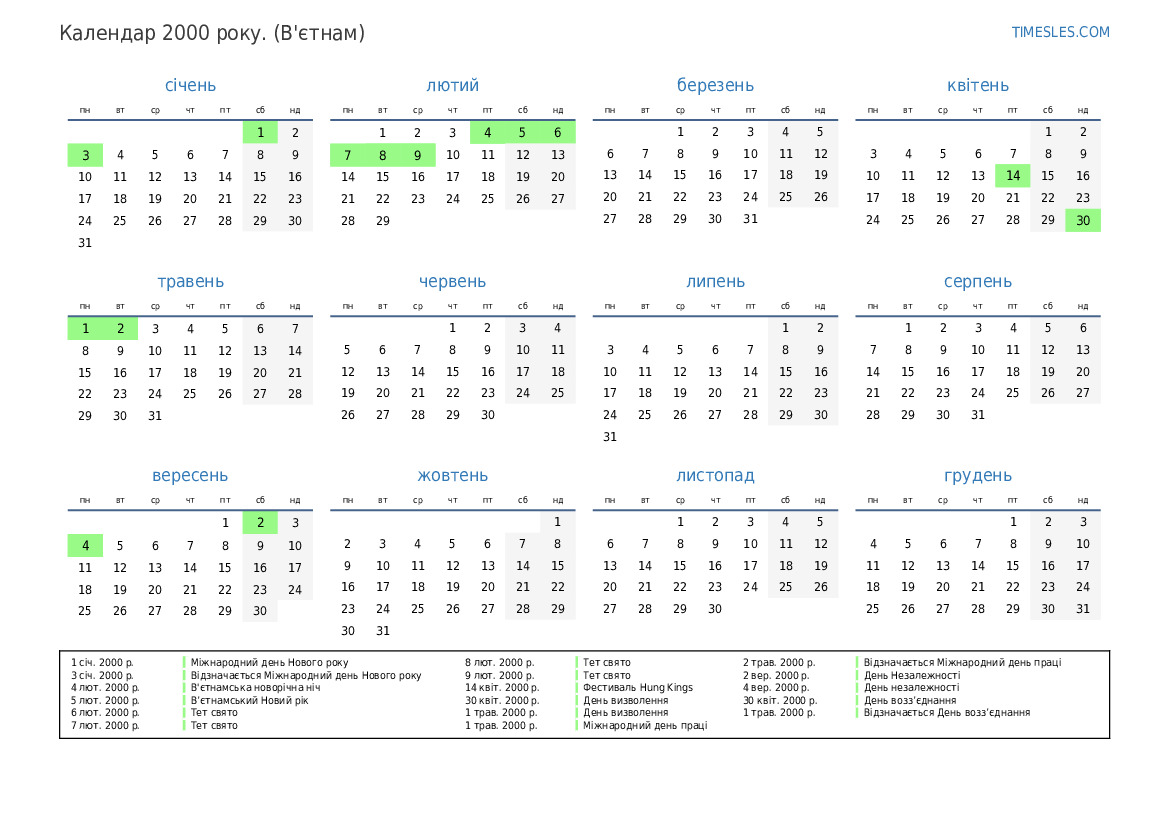The height and width of the screenshot is (827, 1169).
Task: Click day 1 in жовтень
Action: coord(558,522)
